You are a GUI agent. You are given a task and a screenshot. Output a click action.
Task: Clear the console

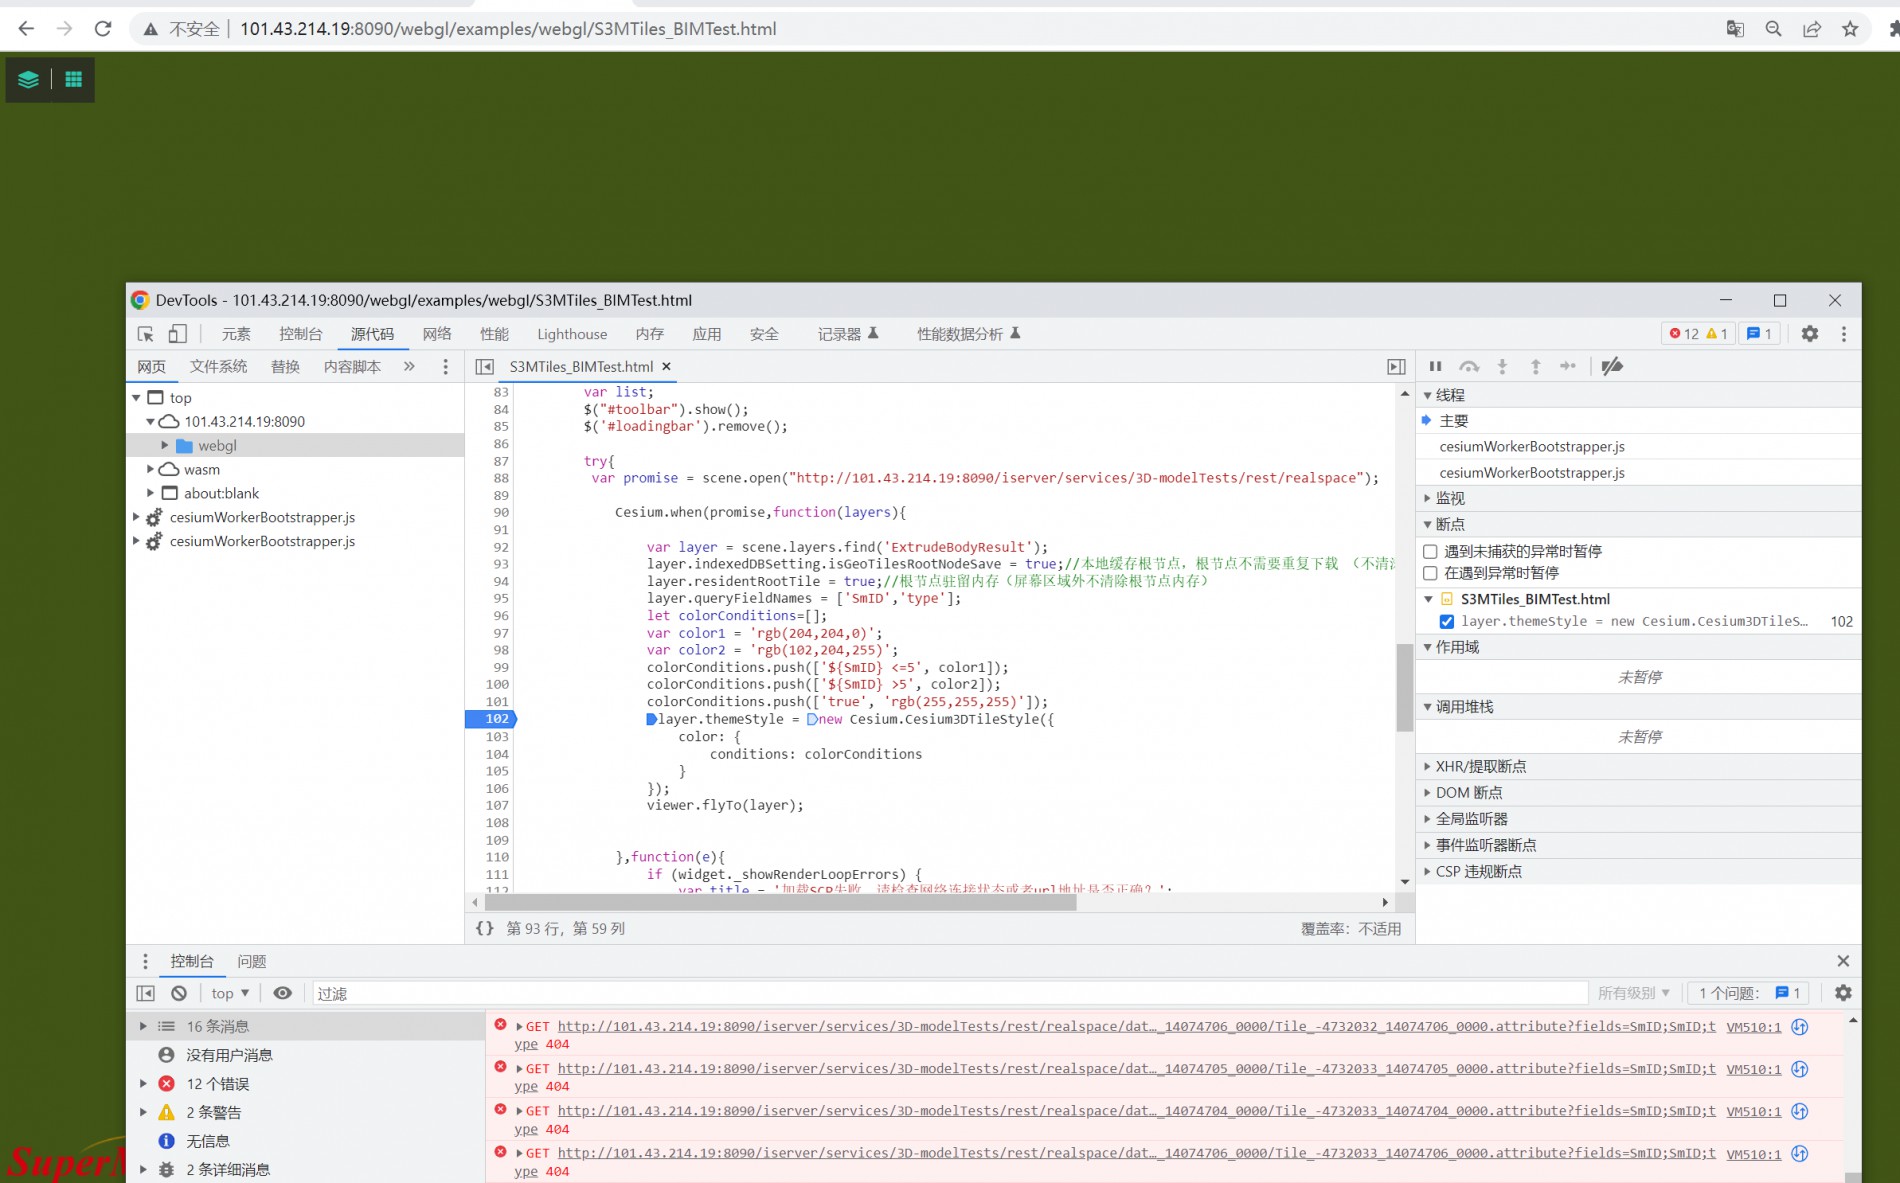[x=179, y=993]
